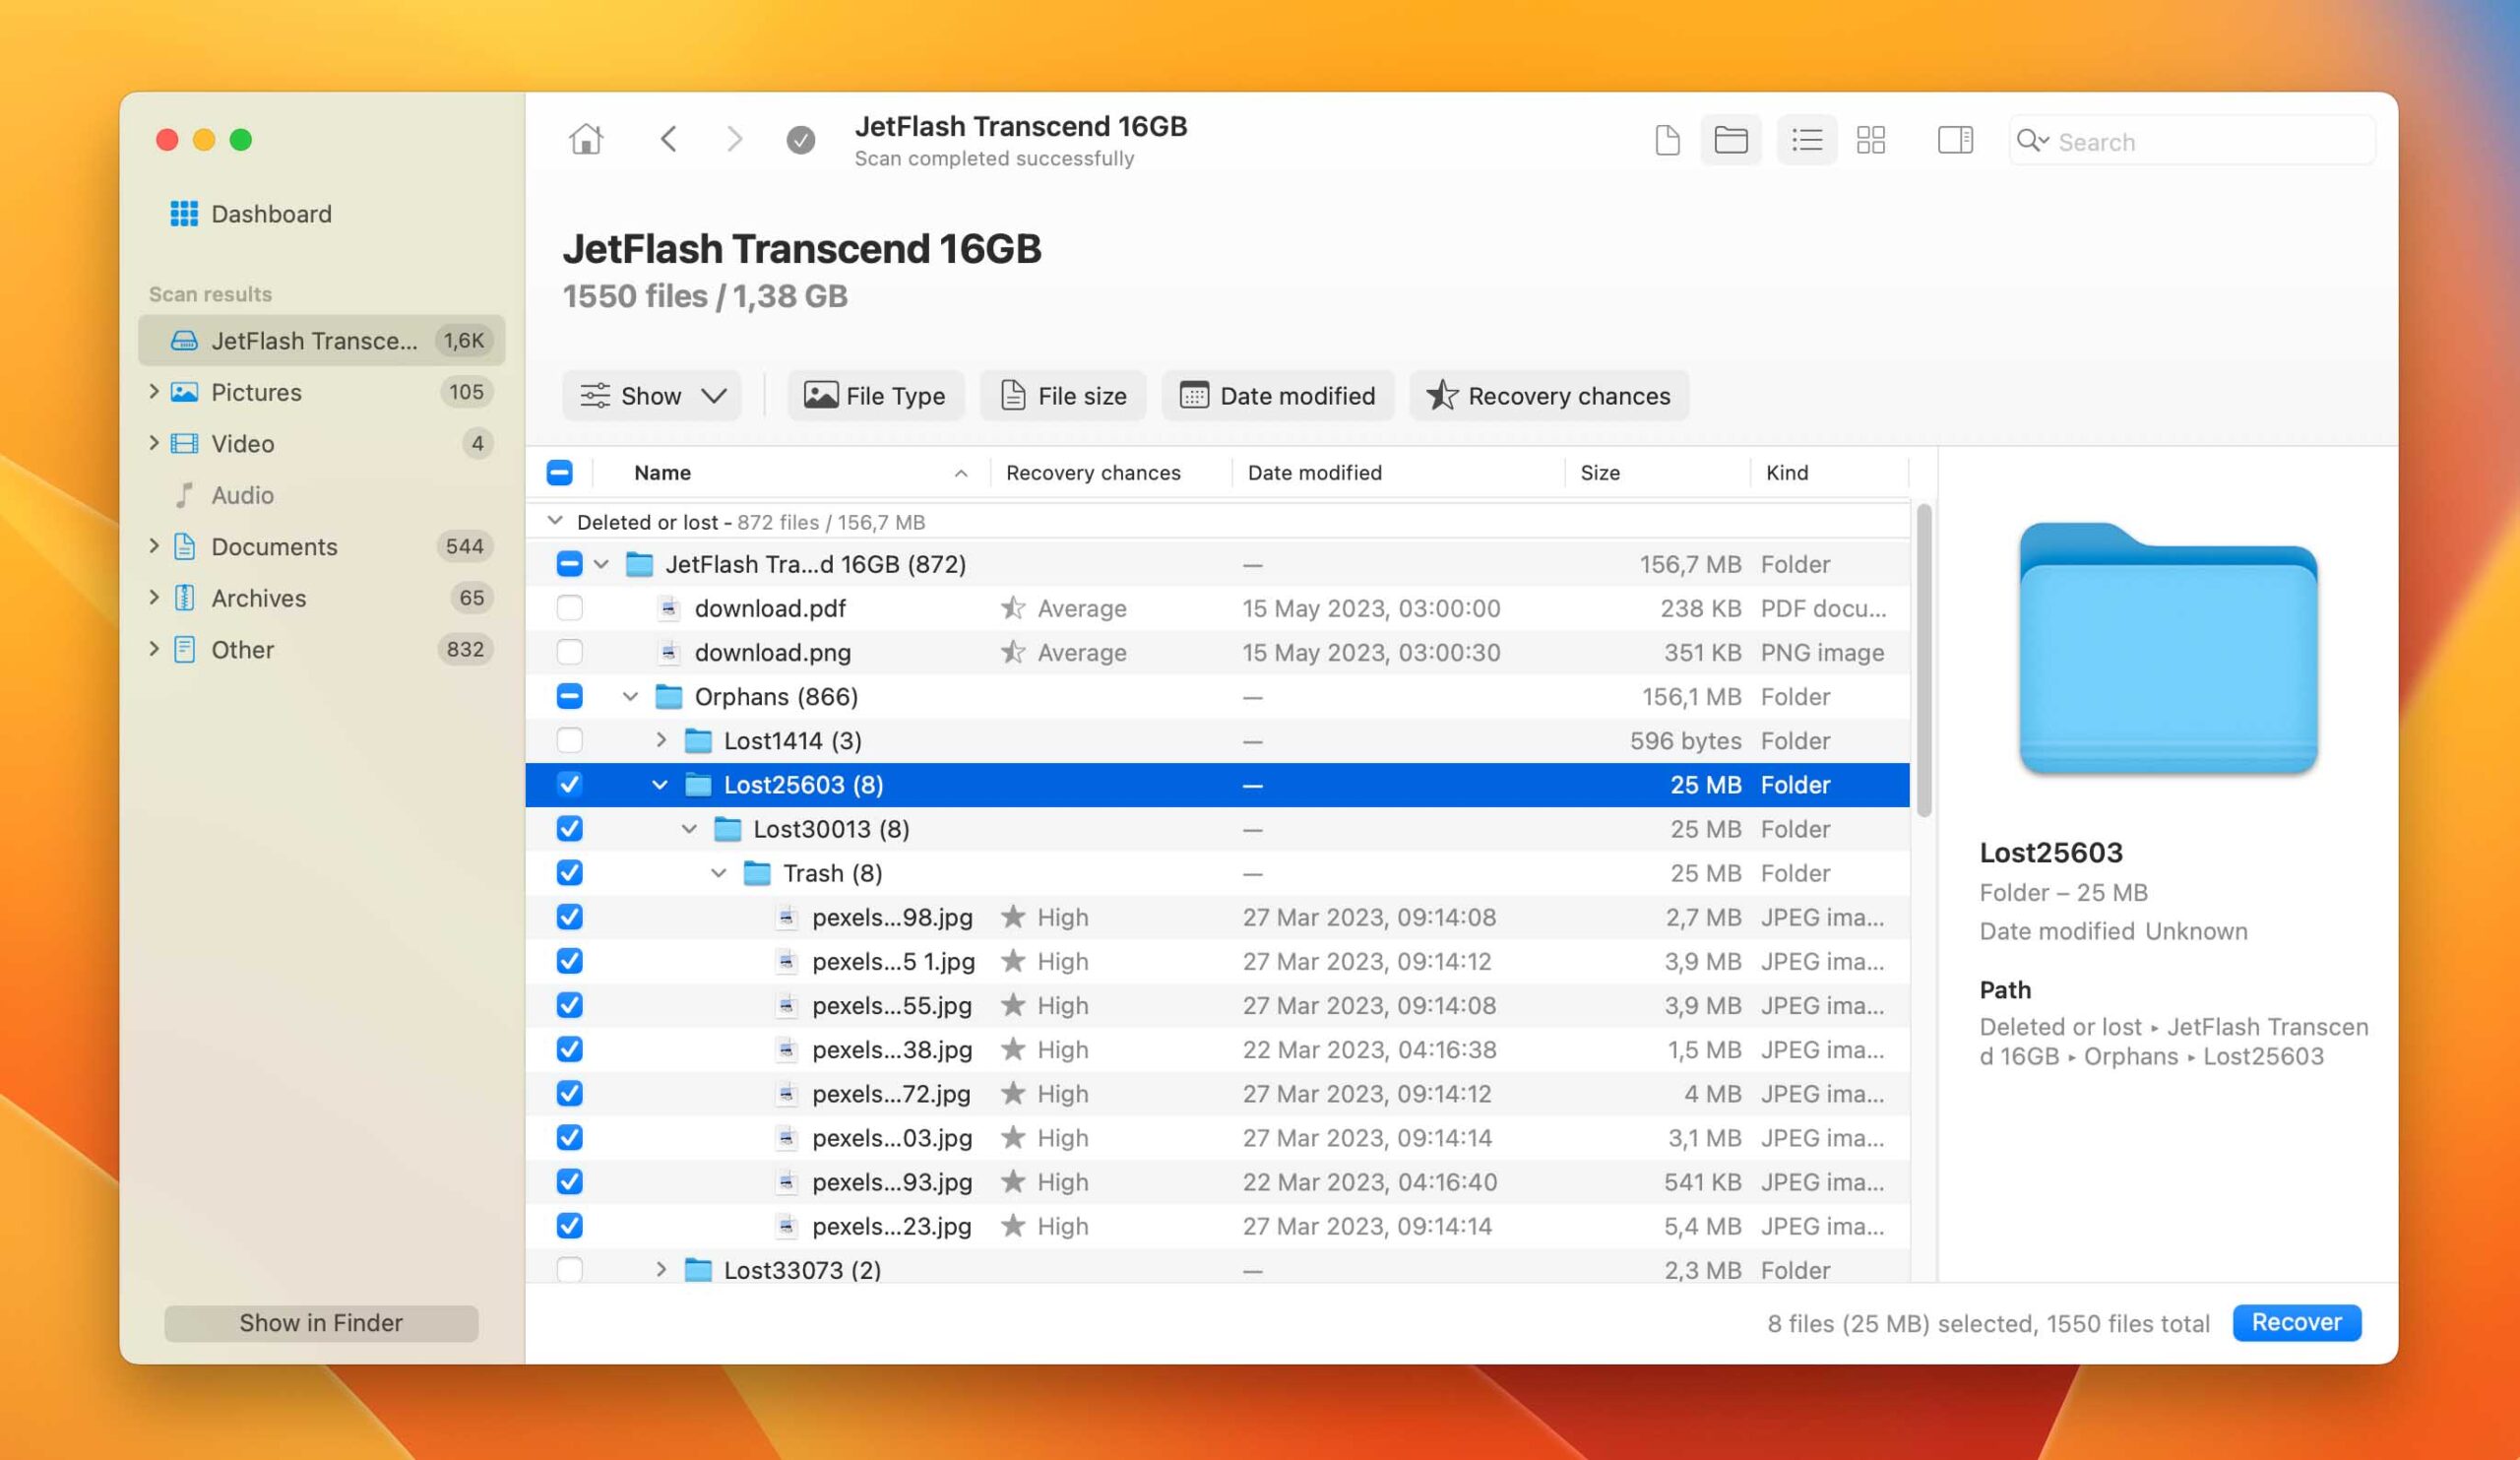This screenshot has width=2520, height=1460.
Task: Go to the Home icon in toolbar
Action: coord(586,139)
